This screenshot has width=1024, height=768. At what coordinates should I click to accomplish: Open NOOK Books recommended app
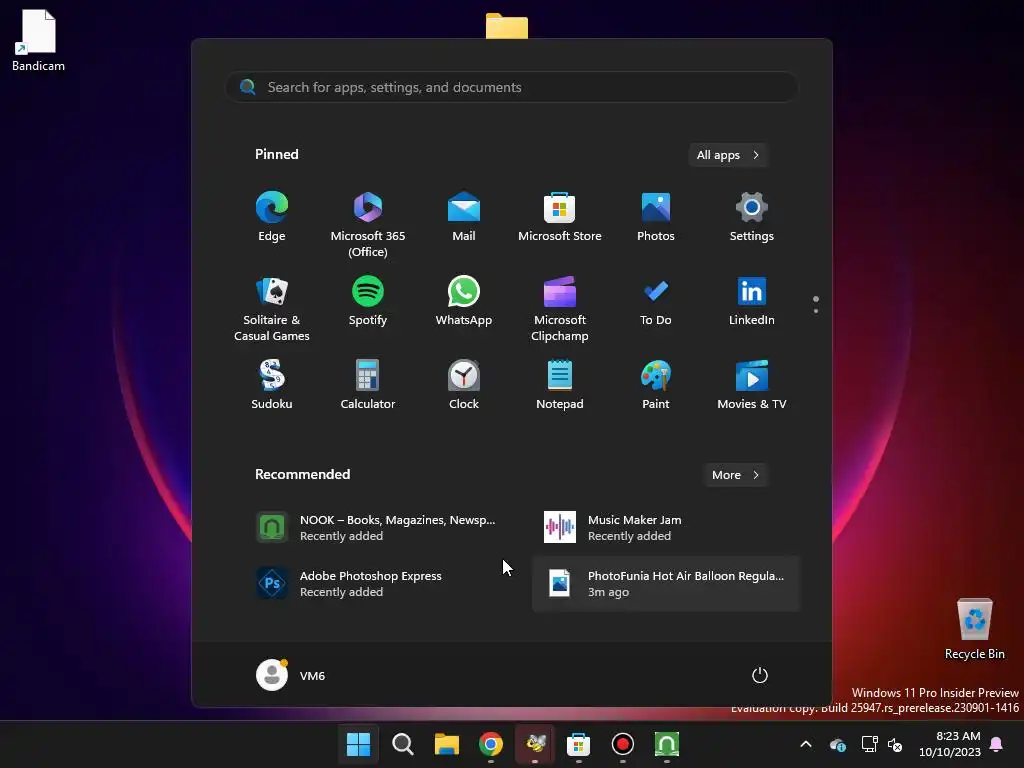pyautogui.click(x=377, y=528)
